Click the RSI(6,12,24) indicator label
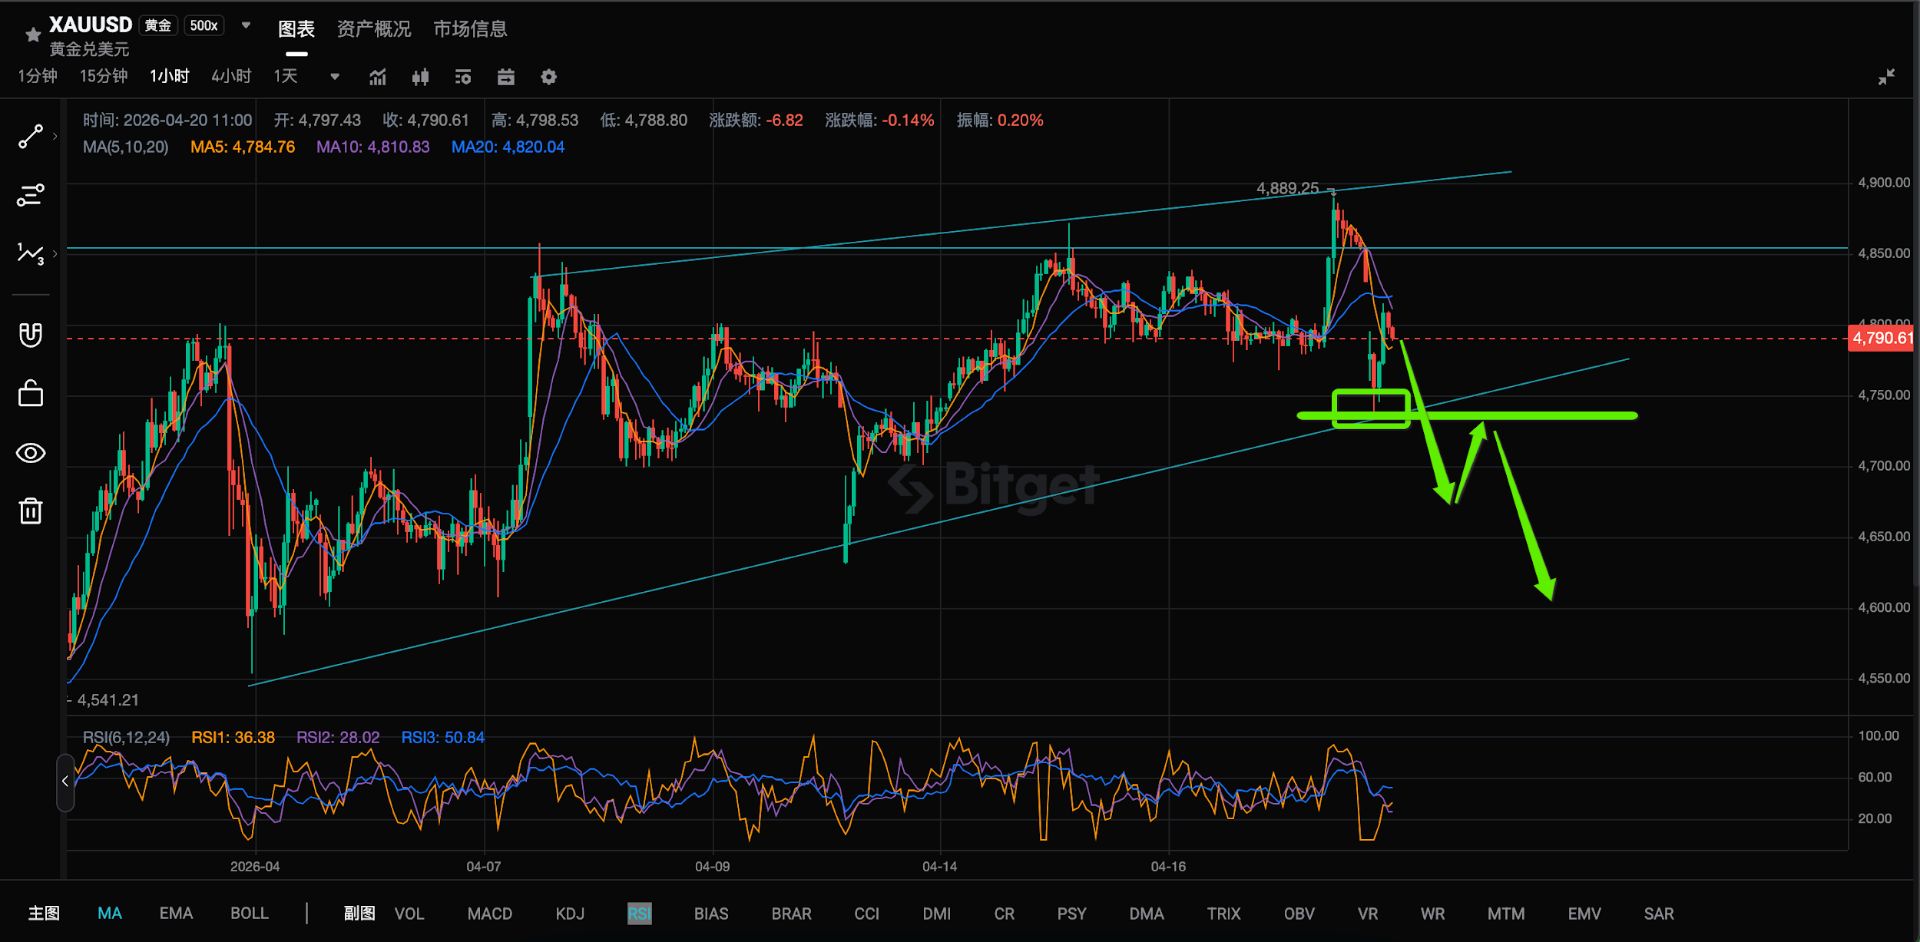This screenshot has height=942, width=1920. point(126,738)
